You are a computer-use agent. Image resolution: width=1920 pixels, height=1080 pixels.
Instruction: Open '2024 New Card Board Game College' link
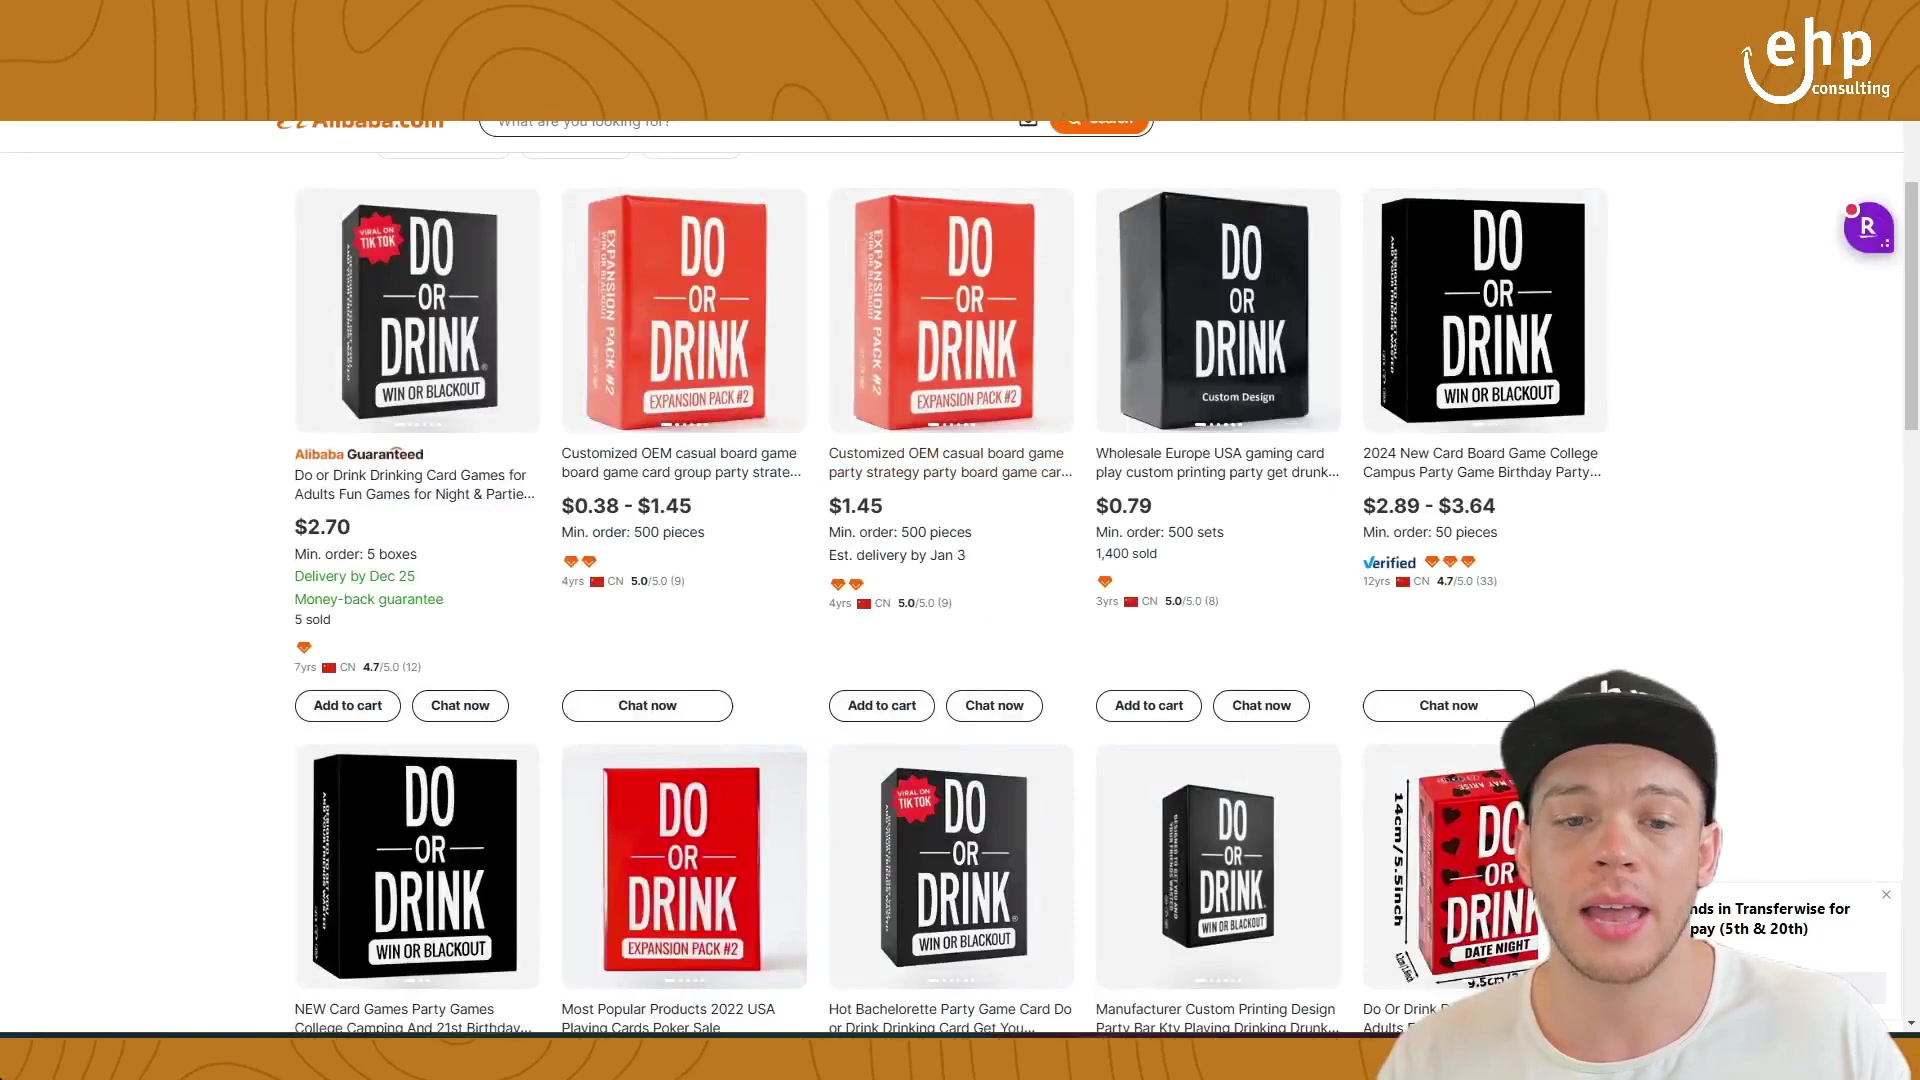[1482, 463]
